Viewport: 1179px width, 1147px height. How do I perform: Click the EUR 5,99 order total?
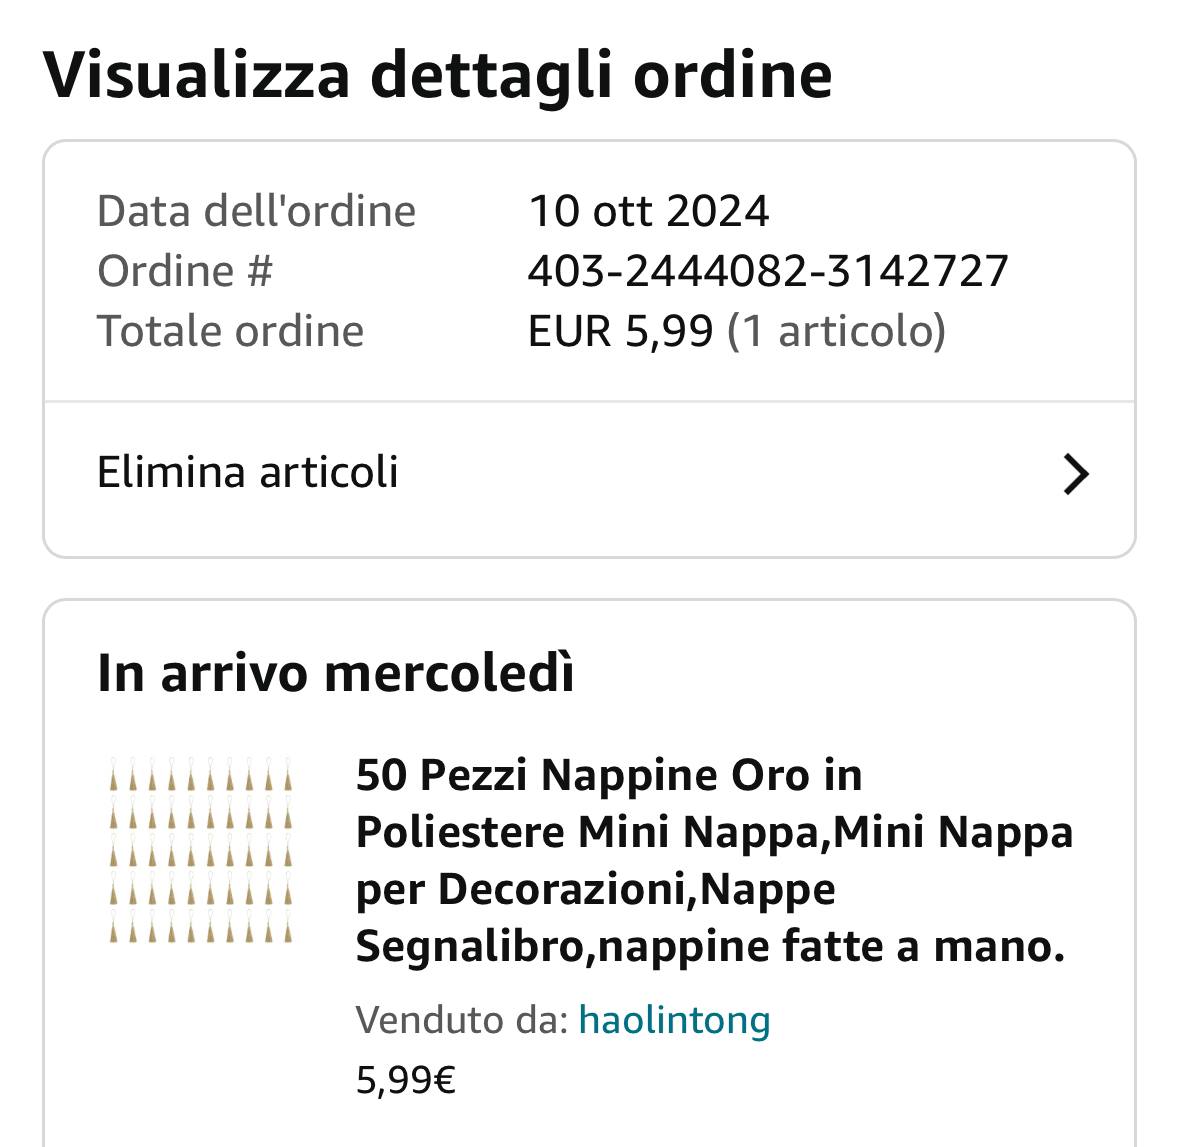620,331
